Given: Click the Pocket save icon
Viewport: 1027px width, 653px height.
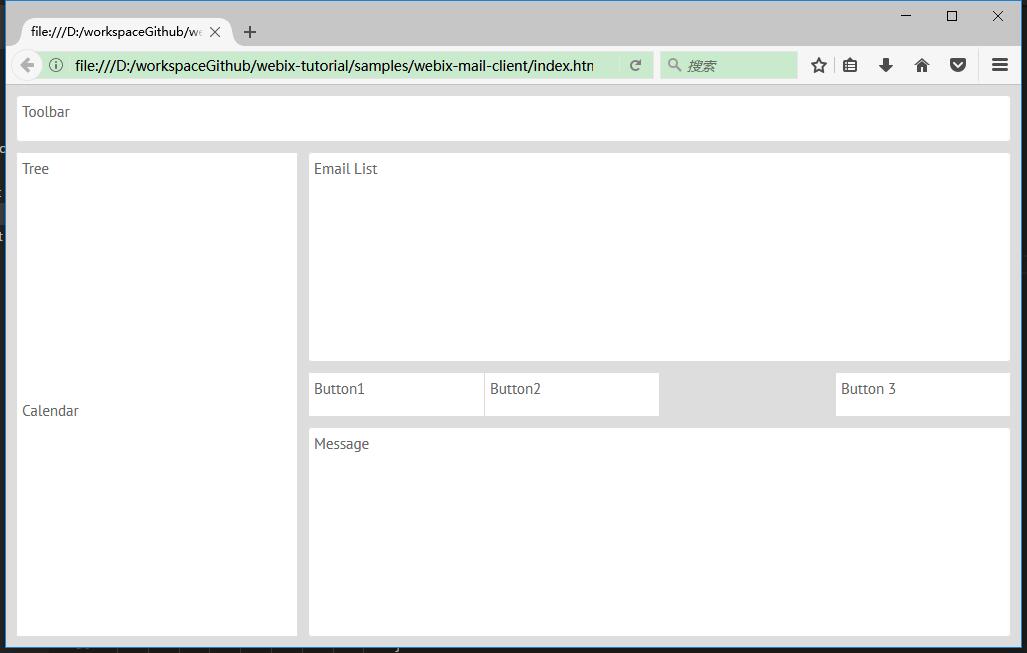Looking at the screenshot, I should pos(958,65).
